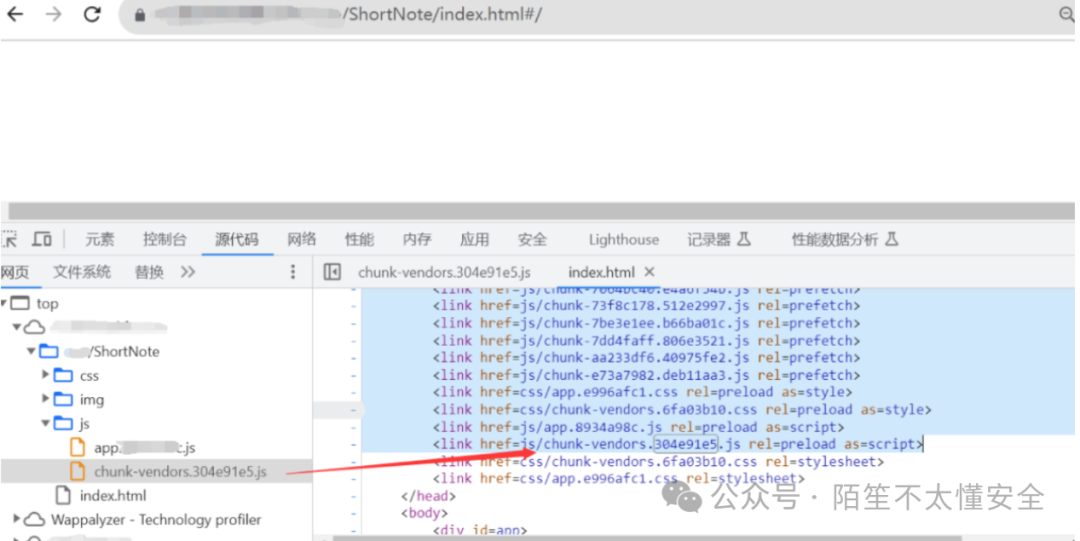Click the chunk-7dd4faff.806e3521.js line
This screenshot has height=541, width=1080.
[x=647, y=340]
